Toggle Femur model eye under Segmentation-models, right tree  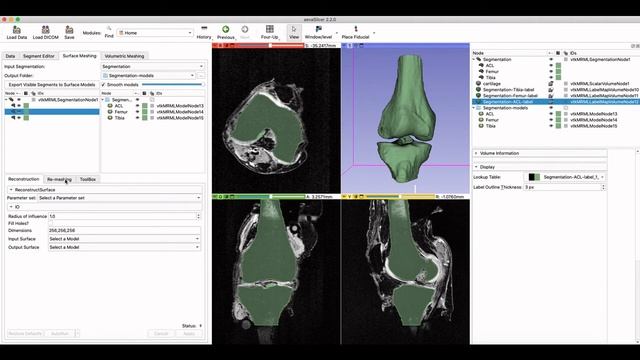551,120
